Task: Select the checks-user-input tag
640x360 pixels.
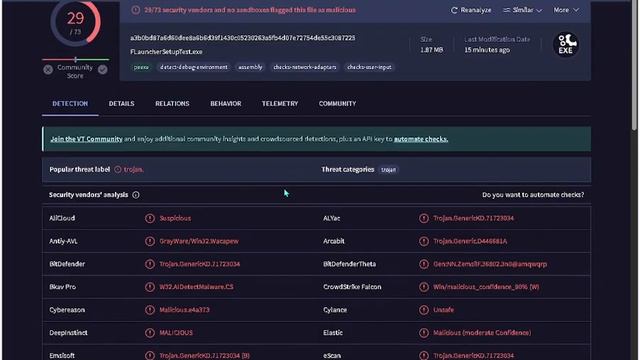Action: click(x=369, y=67)
